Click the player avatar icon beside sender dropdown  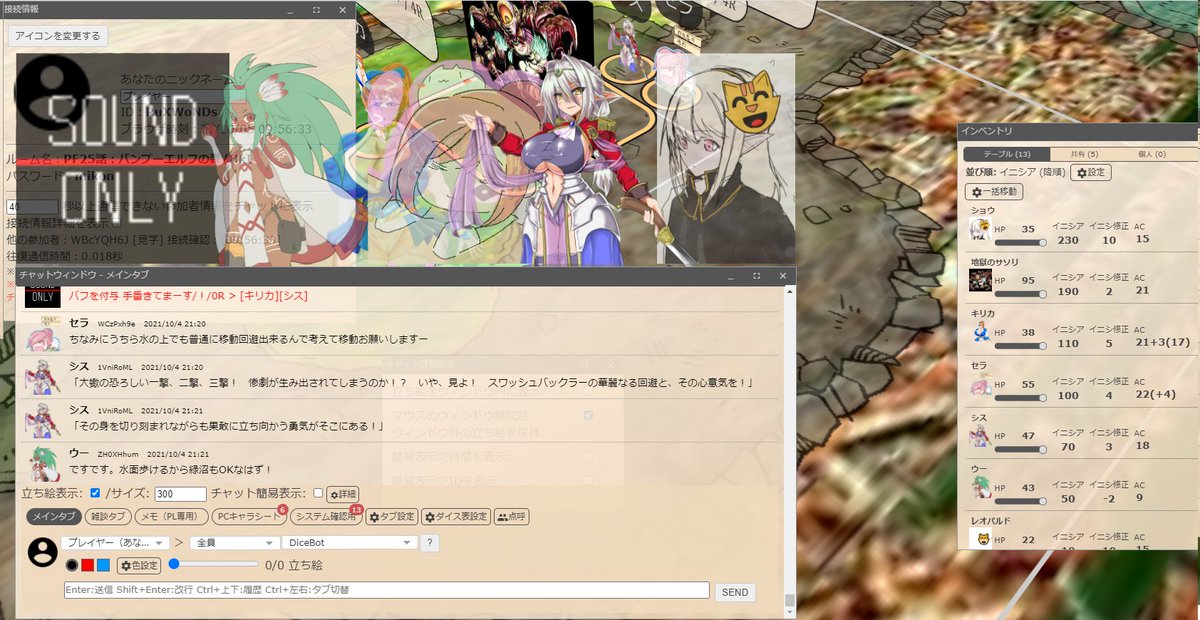(x=42, y=552)
